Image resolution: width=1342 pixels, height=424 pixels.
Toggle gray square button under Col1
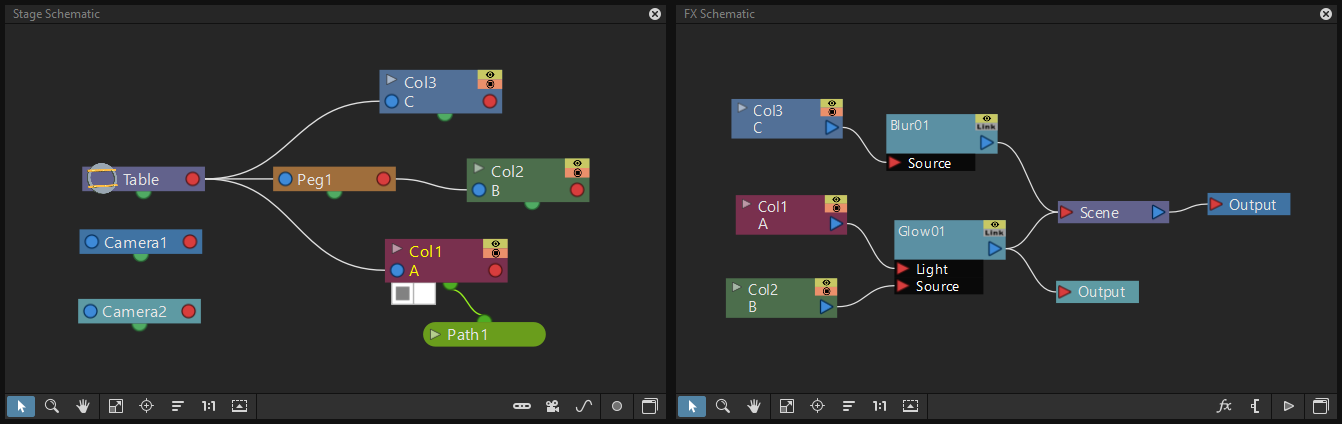pyautogui.click(x=402, y=294)
